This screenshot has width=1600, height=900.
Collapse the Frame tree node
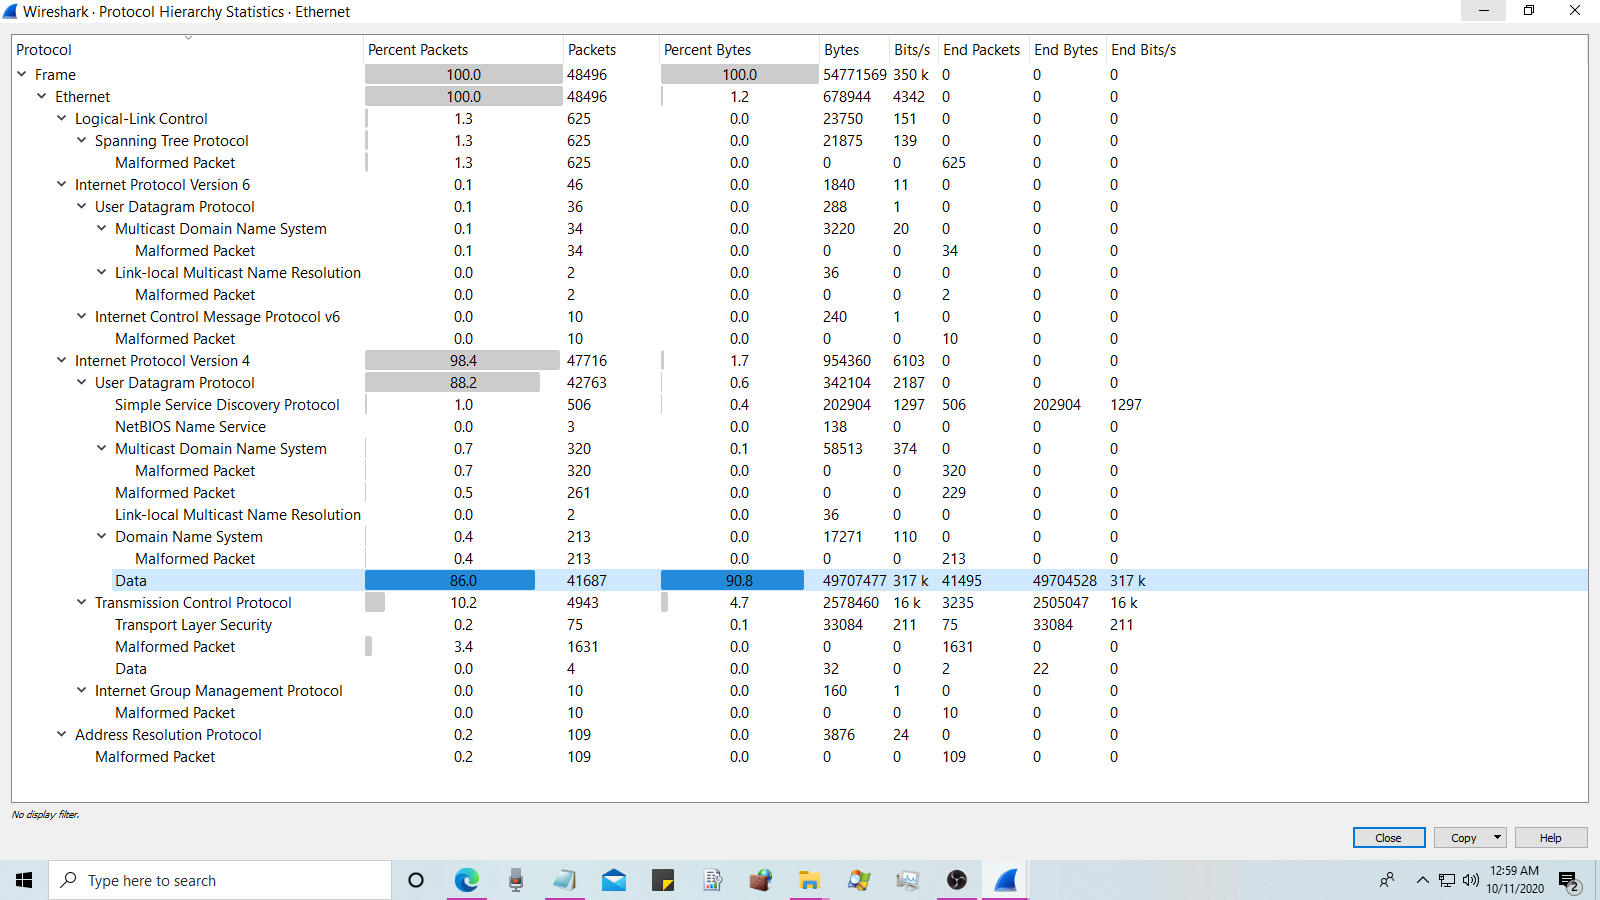coord(22,74)
